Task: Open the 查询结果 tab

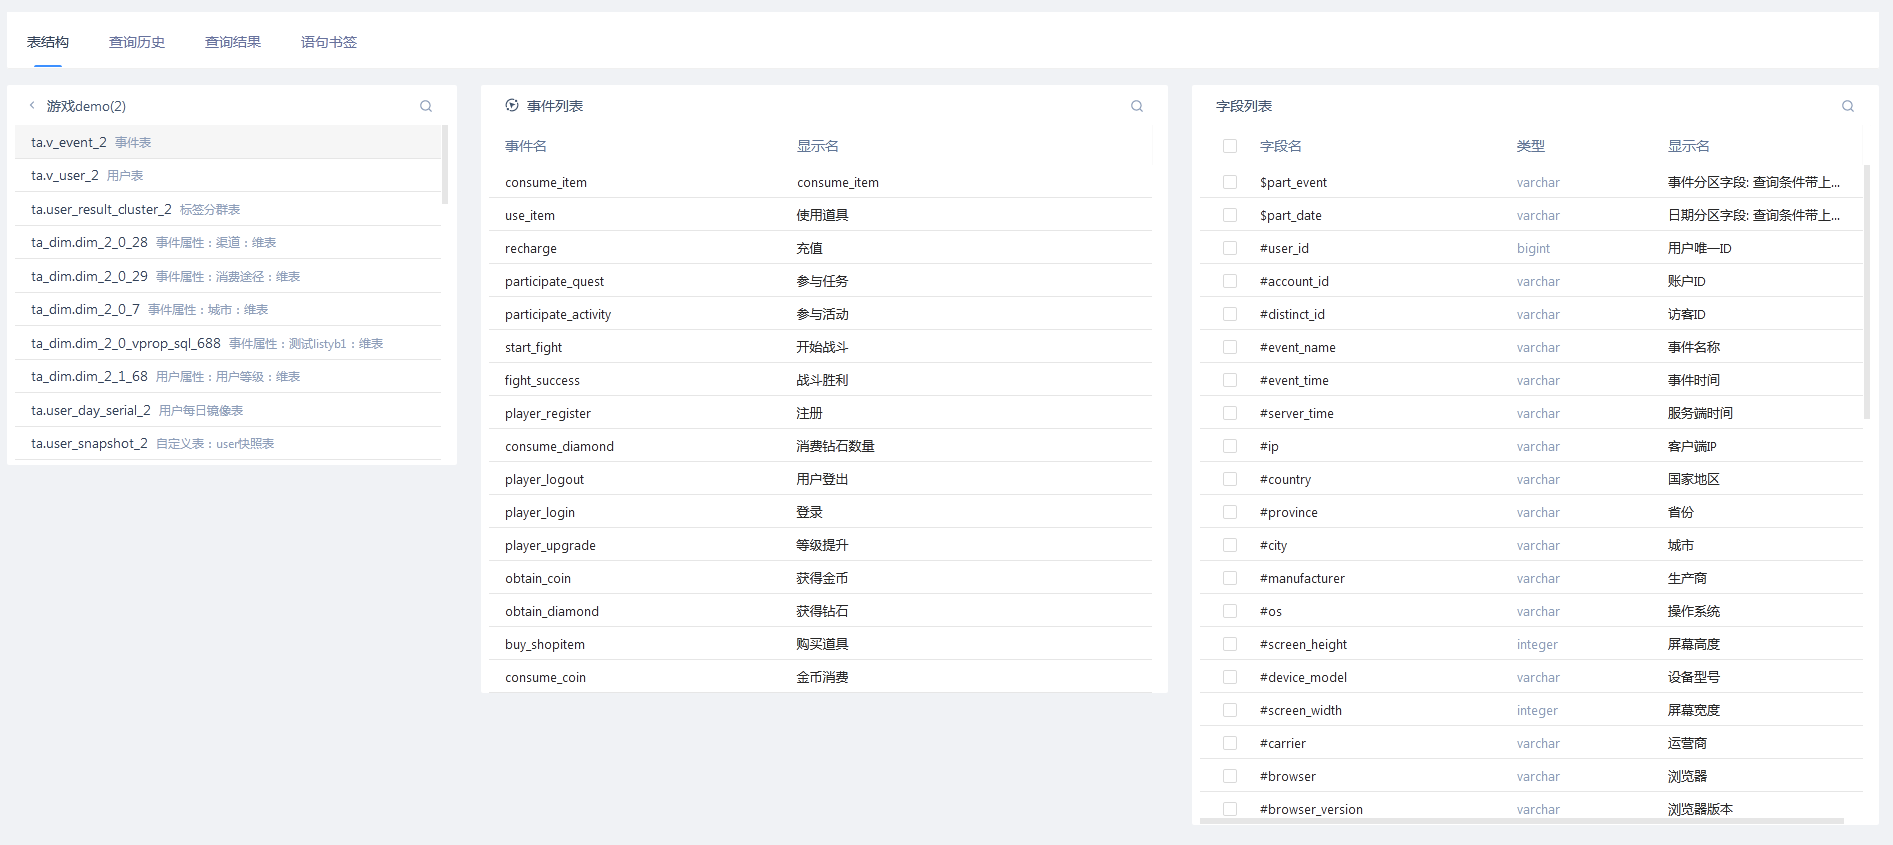Action: 233,42
